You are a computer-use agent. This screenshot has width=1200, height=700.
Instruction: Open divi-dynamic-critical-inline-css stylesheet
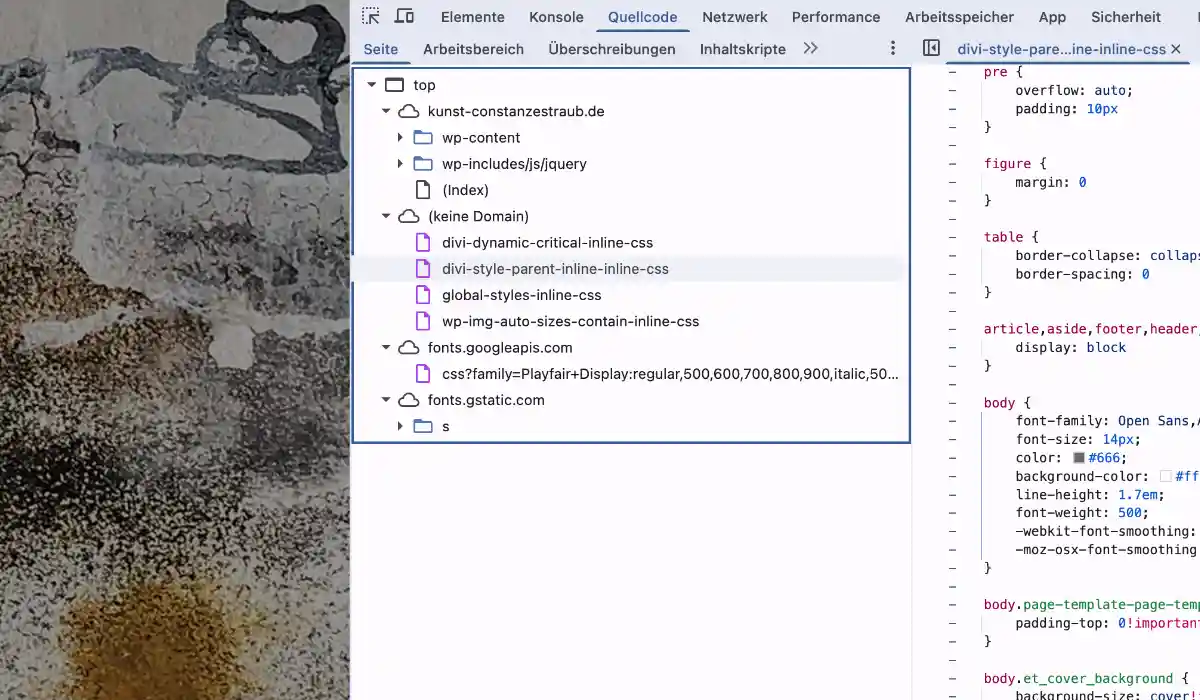tap(547, 242)
